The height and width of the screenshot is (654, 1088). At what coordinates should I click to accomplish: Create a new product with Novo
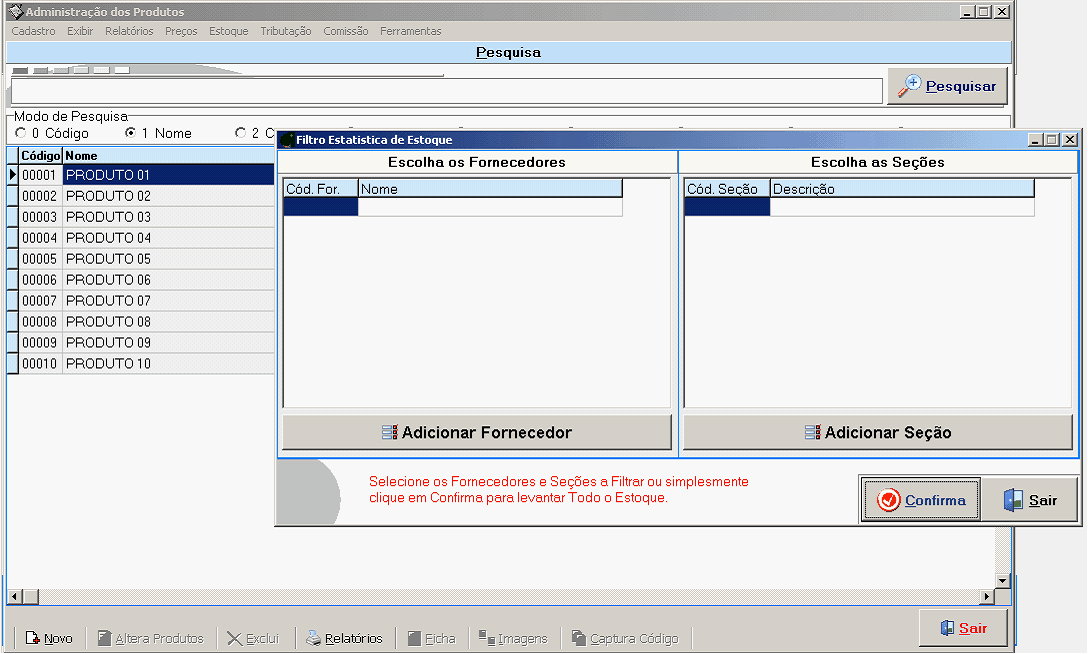(49, 638)
